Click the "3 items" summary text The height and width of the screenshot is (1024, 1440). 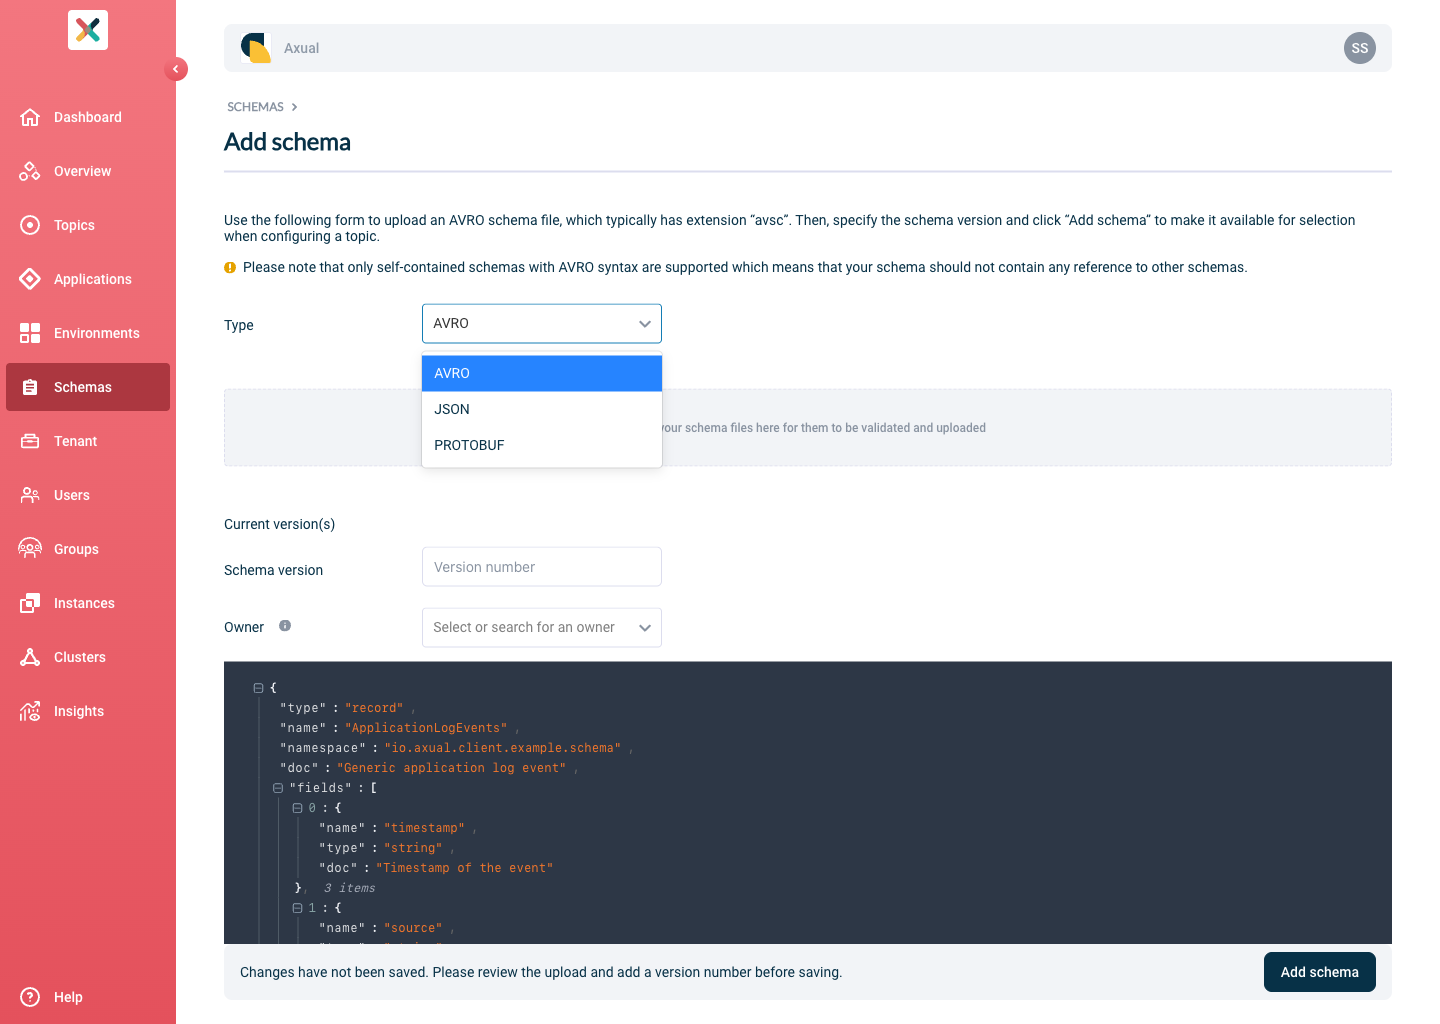click(x=350, y=888)
